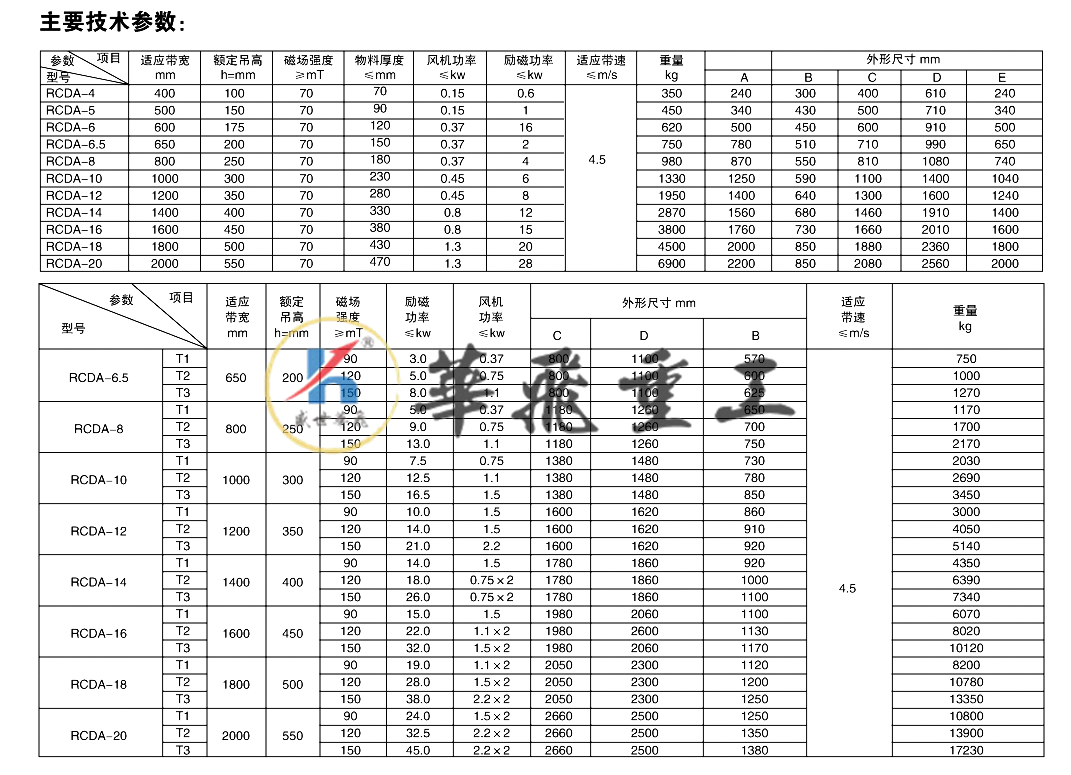The height and width of the screenshot is (775, 1071).
Task: Select the RCDA-16 model cell in lower table
Action: 100,633
